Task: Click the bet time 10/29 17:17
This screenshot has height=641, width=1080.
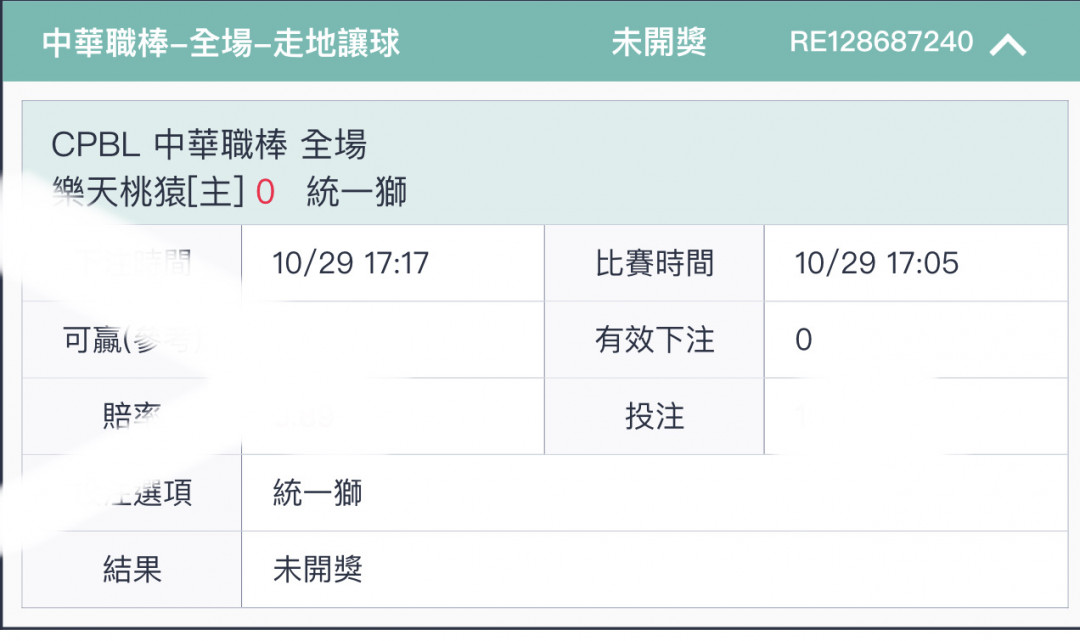Action: tap(350, 263)
